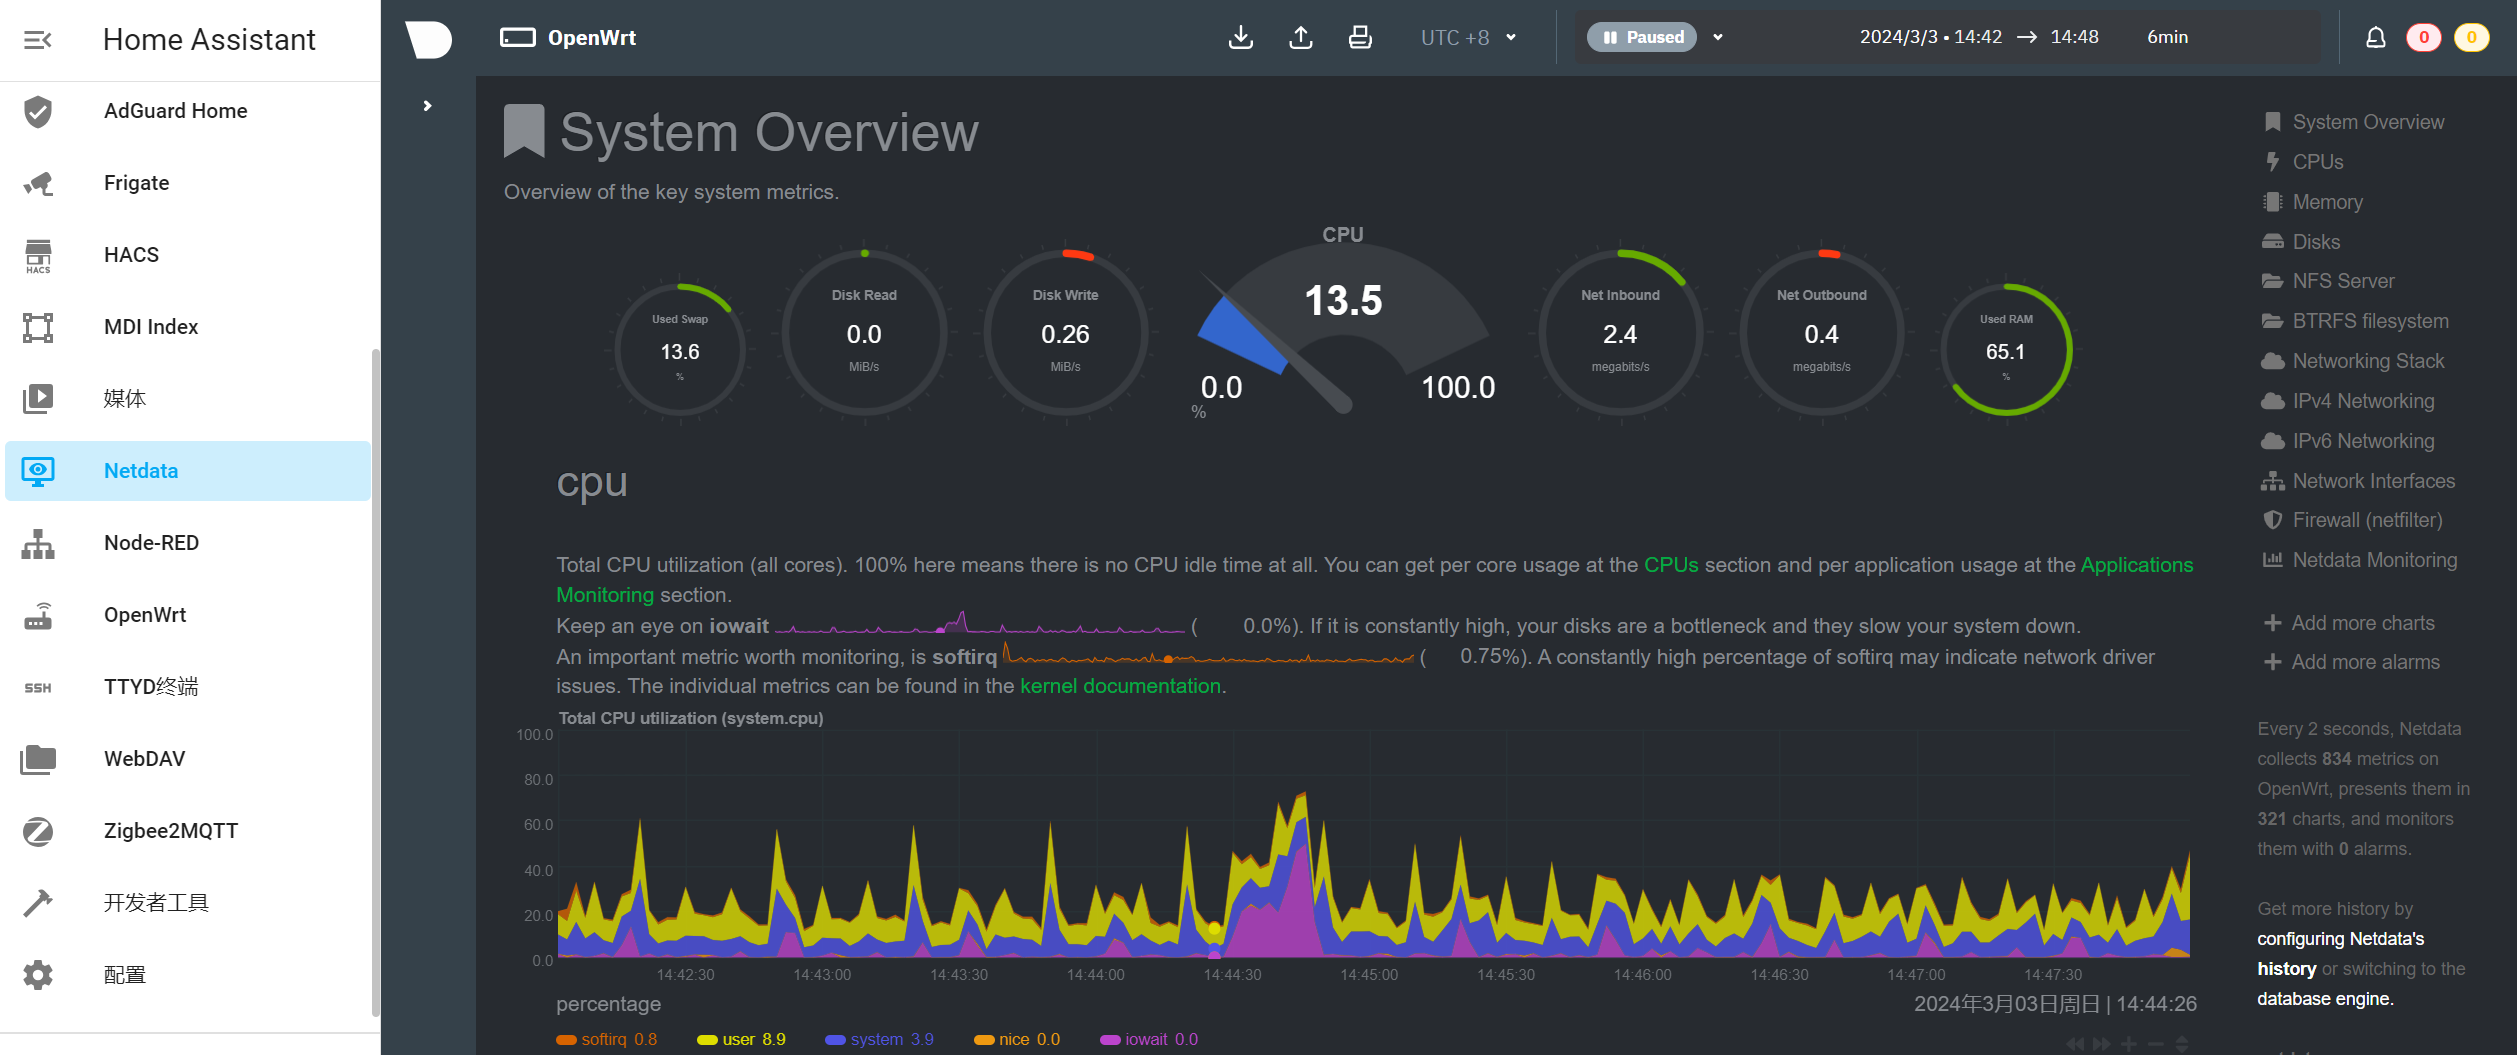Open dropdown arrow next to Paused

pos(1718,38)
